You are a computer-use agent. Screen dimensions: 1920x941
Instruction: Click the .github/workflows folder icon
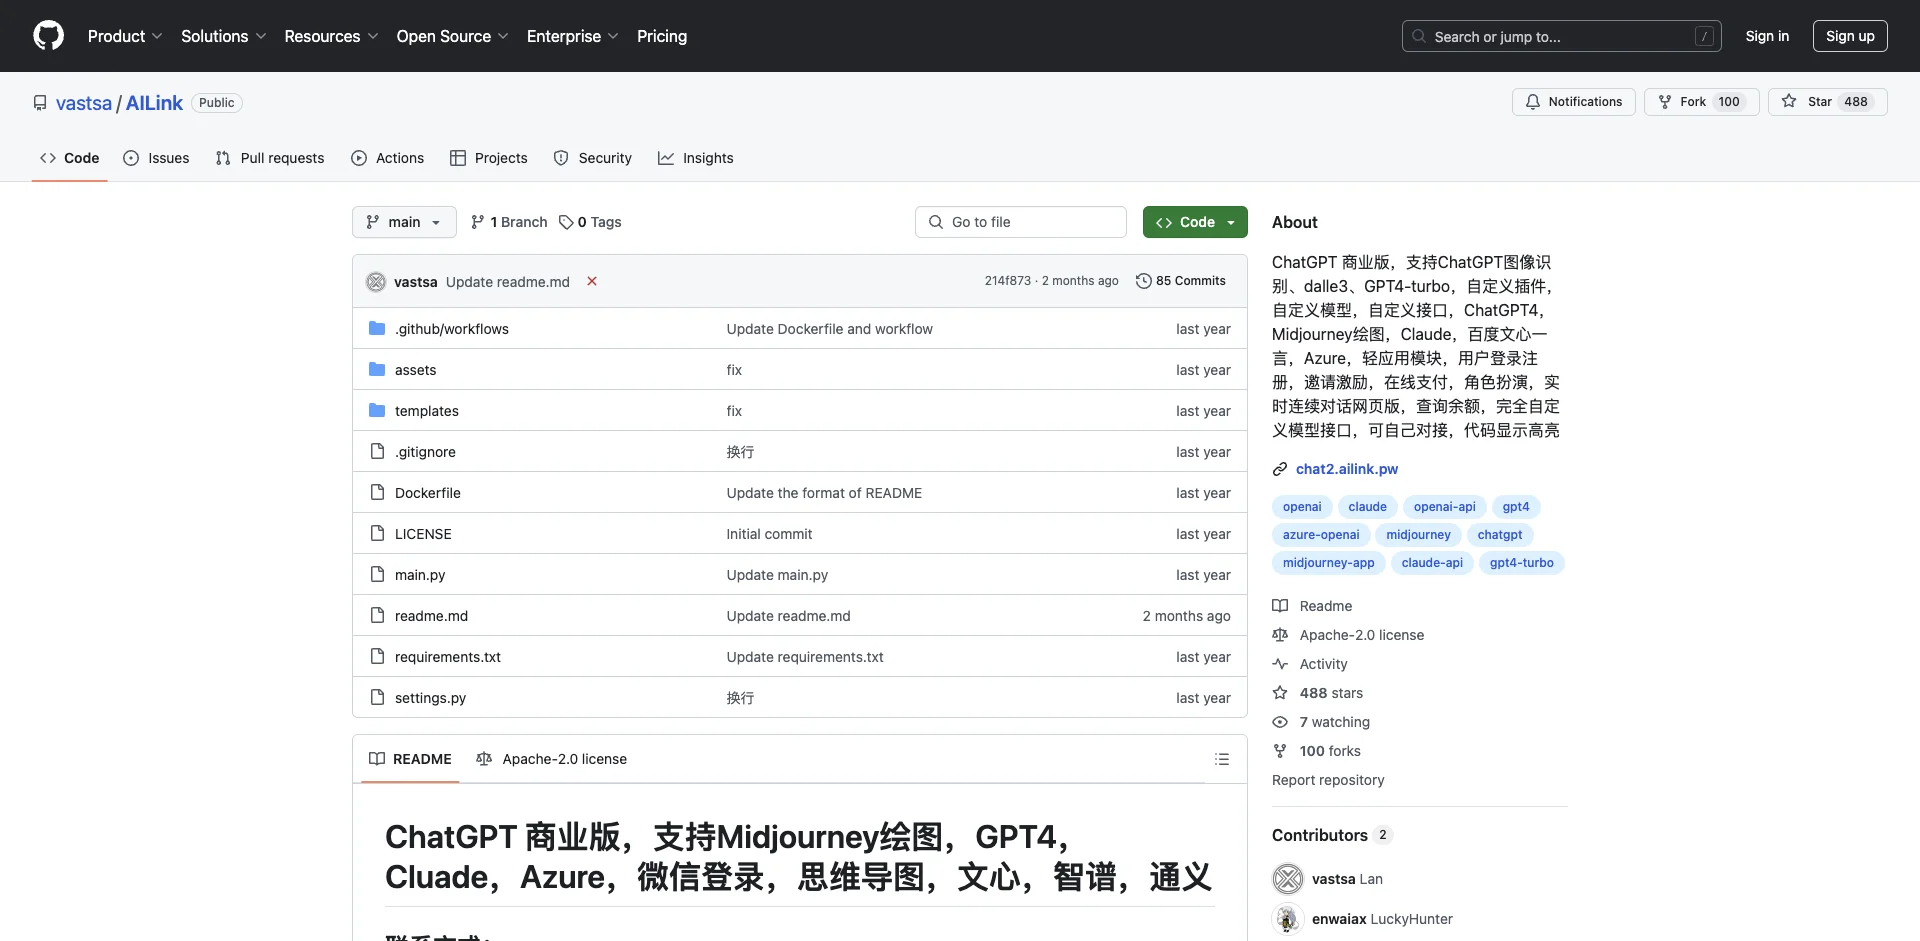[377, 328]
